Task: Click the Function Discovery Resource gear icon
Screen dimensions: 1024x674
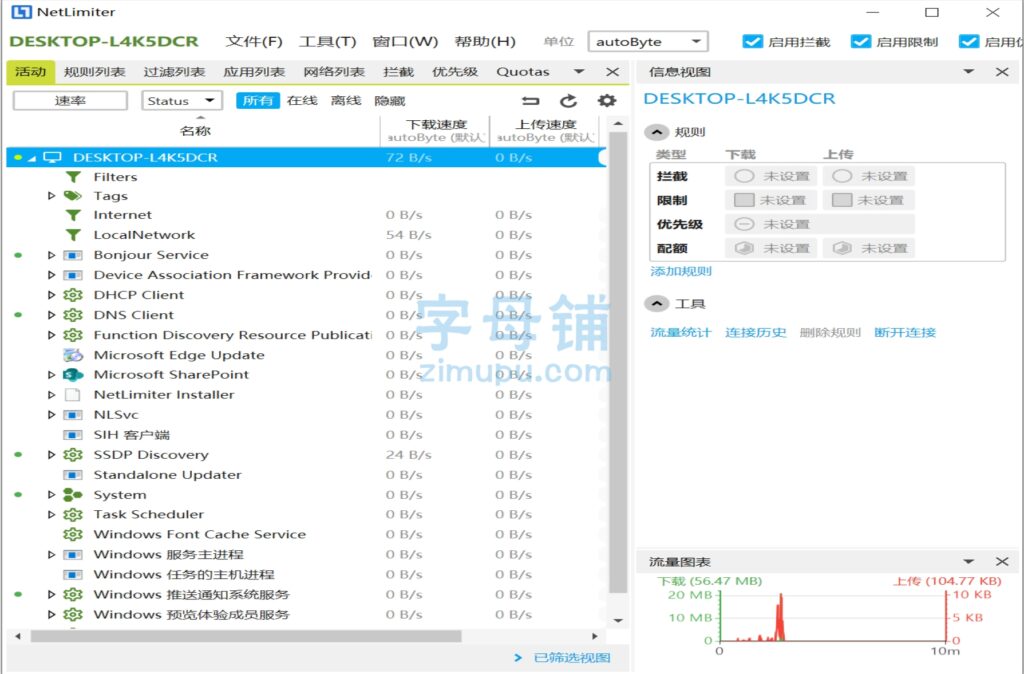Action: coord(72,335)
